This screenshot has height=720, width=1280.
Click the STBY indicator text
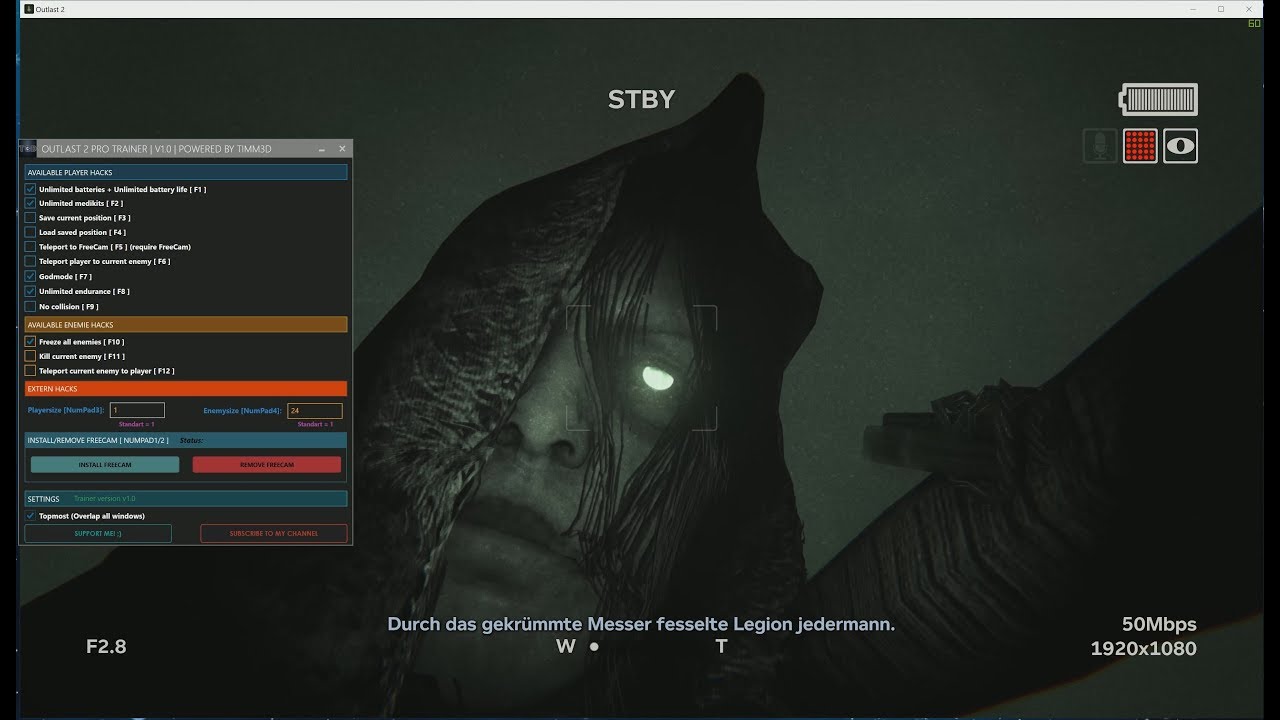tap(642, 99)
